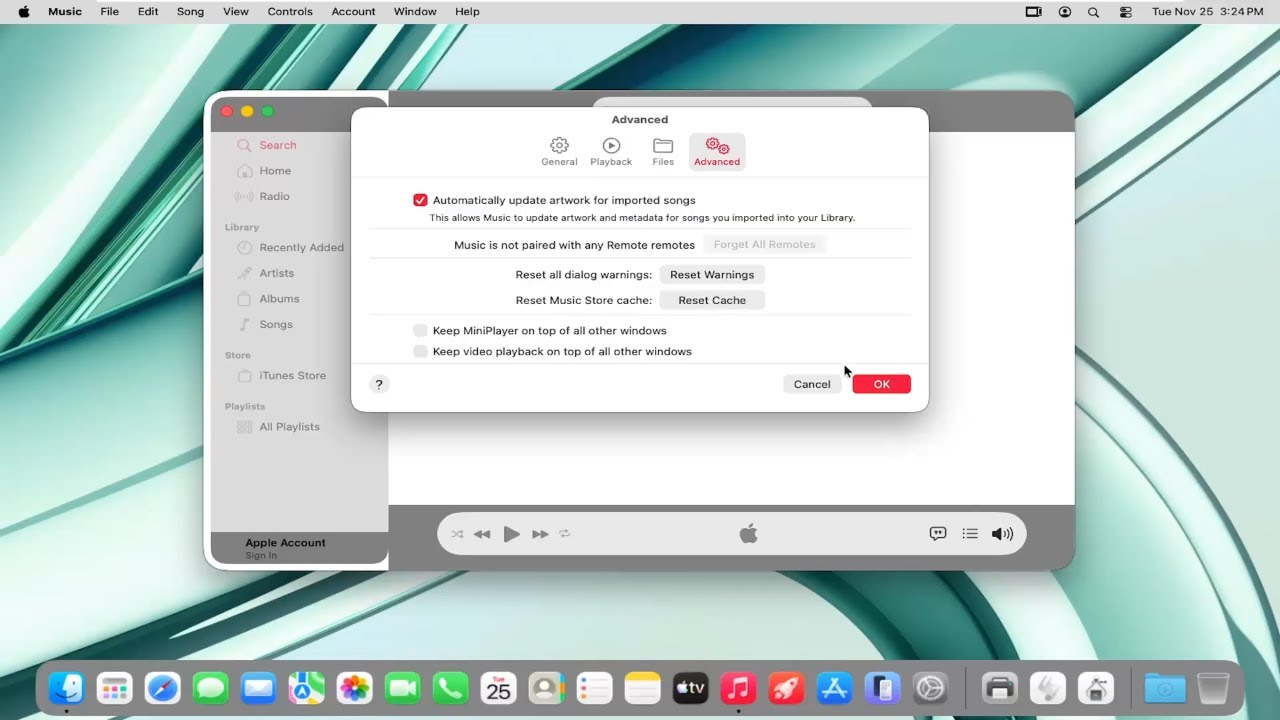Image resolution: width=1280 pixels, height=720 pixels.
Task: Click the Reset Cache button
Action: coord(712,300)
